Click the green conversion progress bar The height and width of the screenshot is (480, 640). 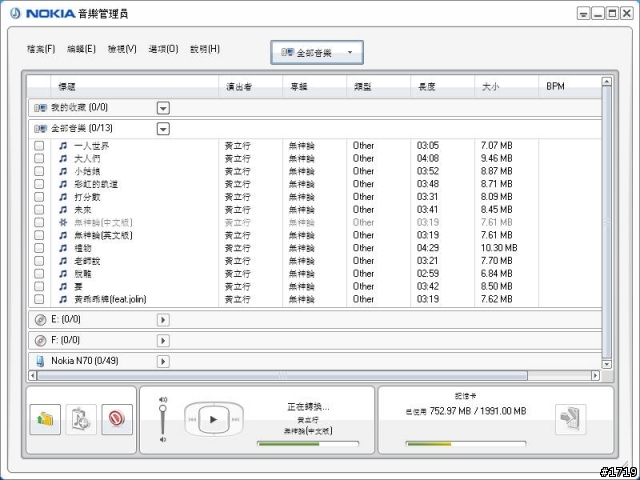pyautogui.click(x=308, y=444)
